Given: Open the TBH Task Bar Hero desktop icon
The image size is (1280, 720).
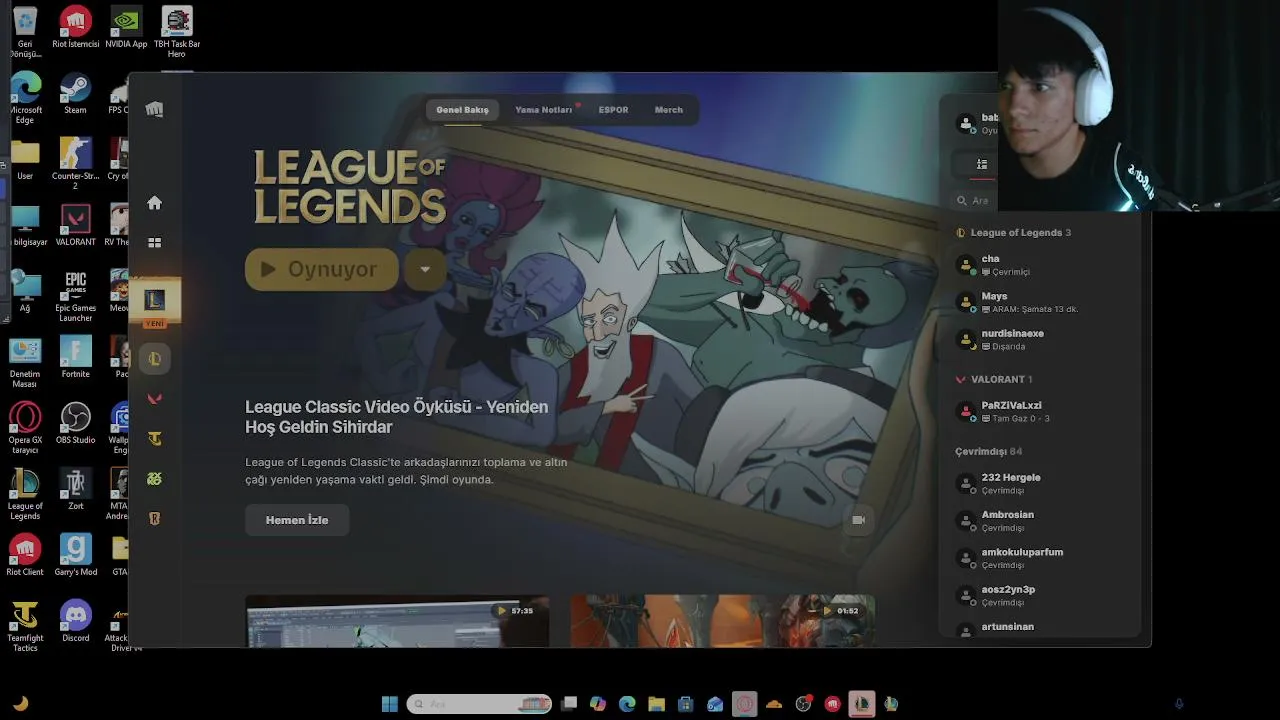Looking at the screenshot, I should coord(177,32).
